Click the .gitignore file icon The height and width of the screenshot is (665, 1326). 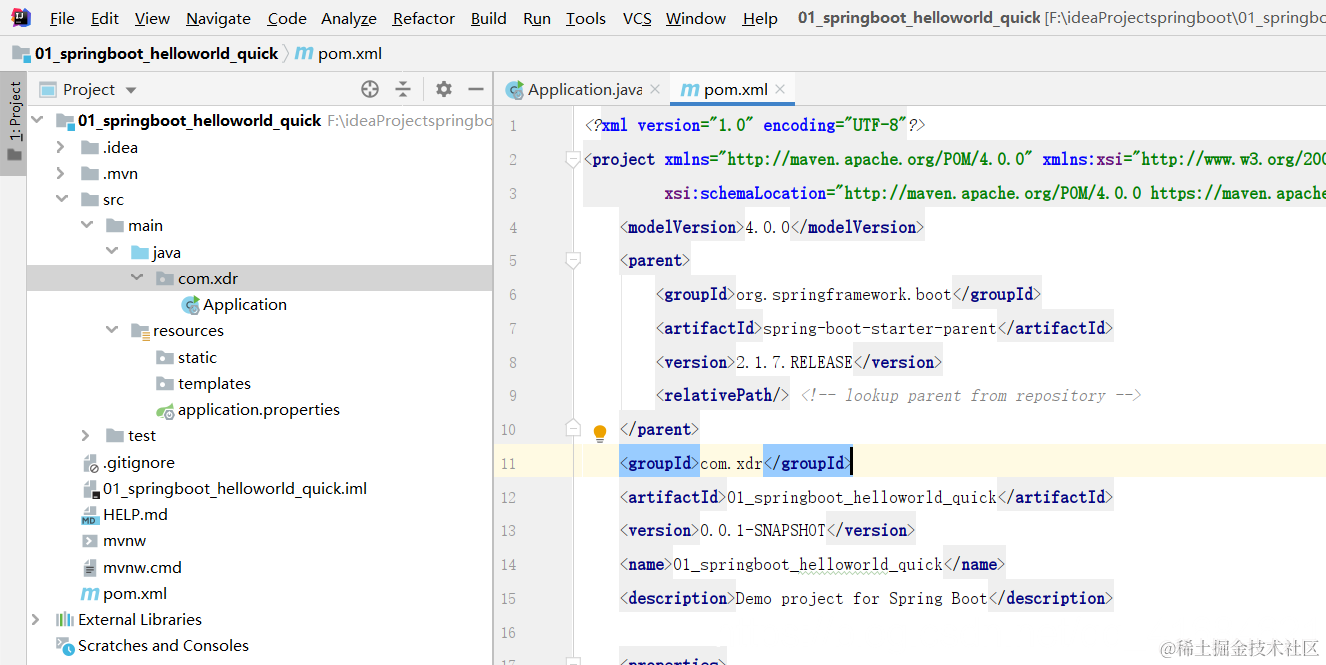pyautogui.click(x=90, y=463)
